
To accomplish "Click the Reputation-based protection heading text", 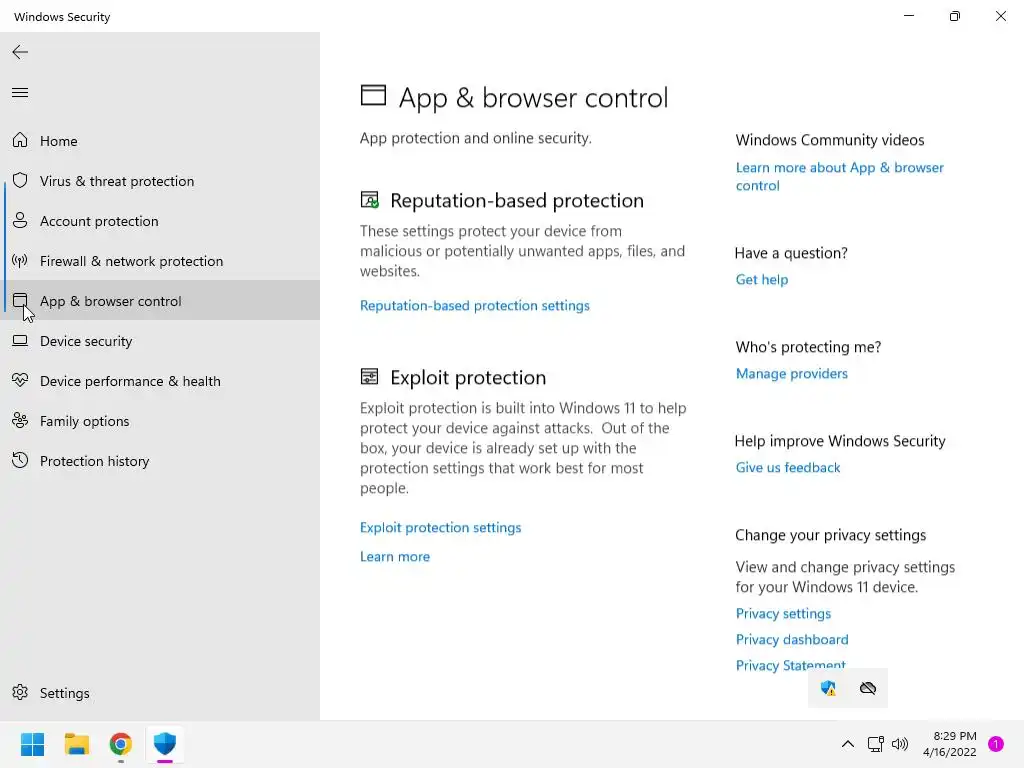I will click(x=517, y=200).
